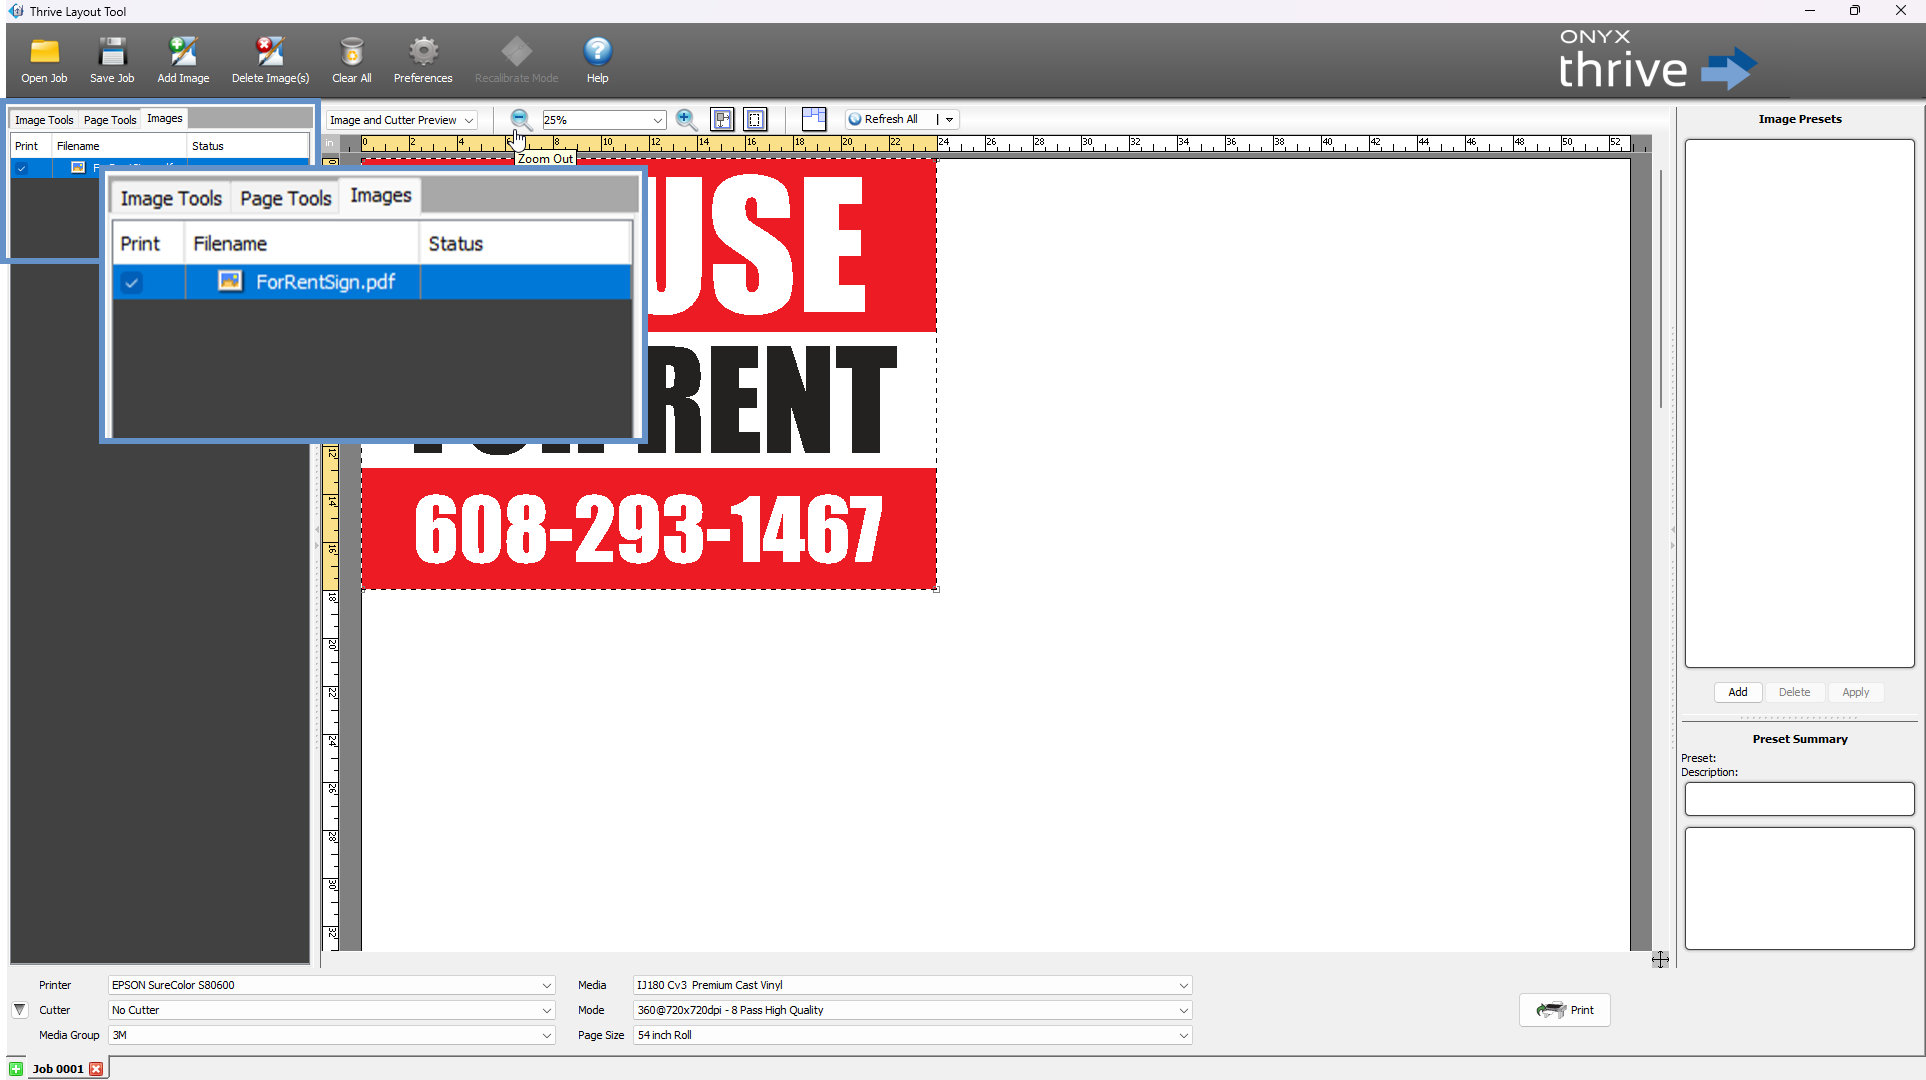Click the Add preset button

coord(1738,692)
